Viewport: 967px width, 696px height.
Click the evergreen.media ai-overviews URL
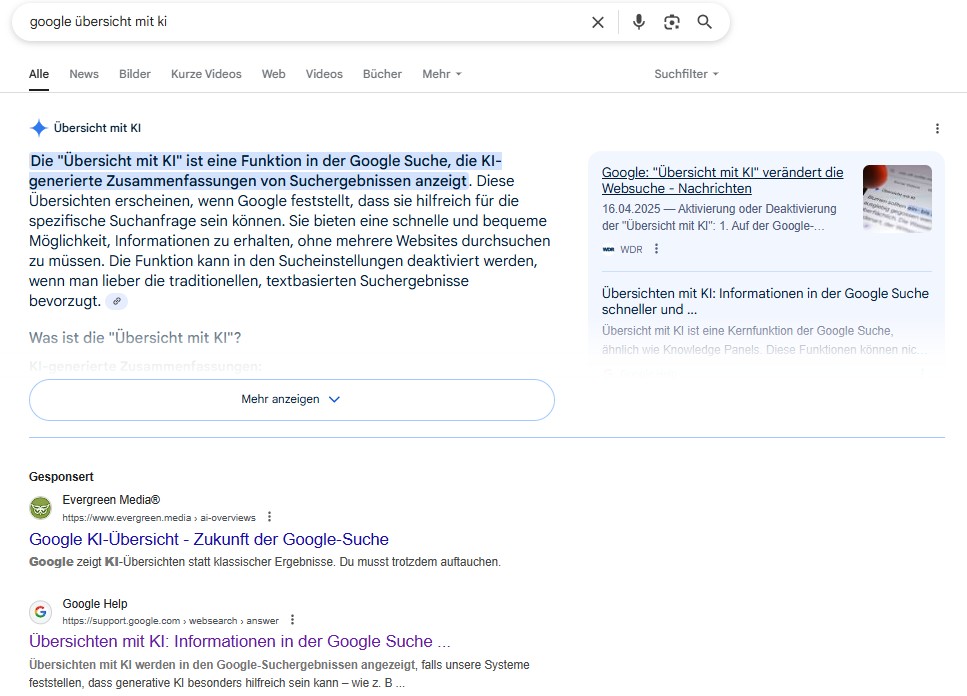[158, 518]
